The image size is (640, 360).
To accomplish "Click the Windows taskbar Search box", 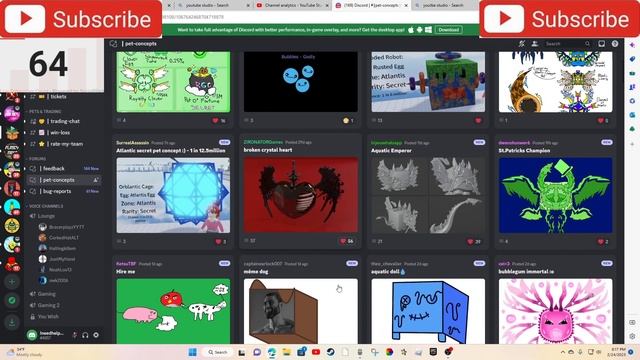I will click(x=218, y=352).
